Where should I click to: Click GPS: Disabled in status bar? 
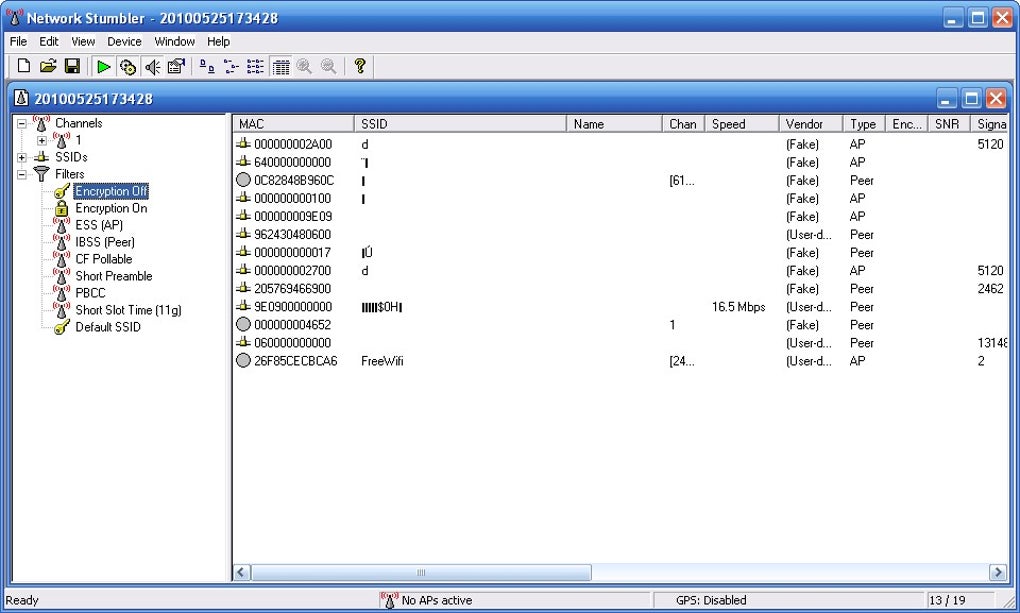coord(711,600)
